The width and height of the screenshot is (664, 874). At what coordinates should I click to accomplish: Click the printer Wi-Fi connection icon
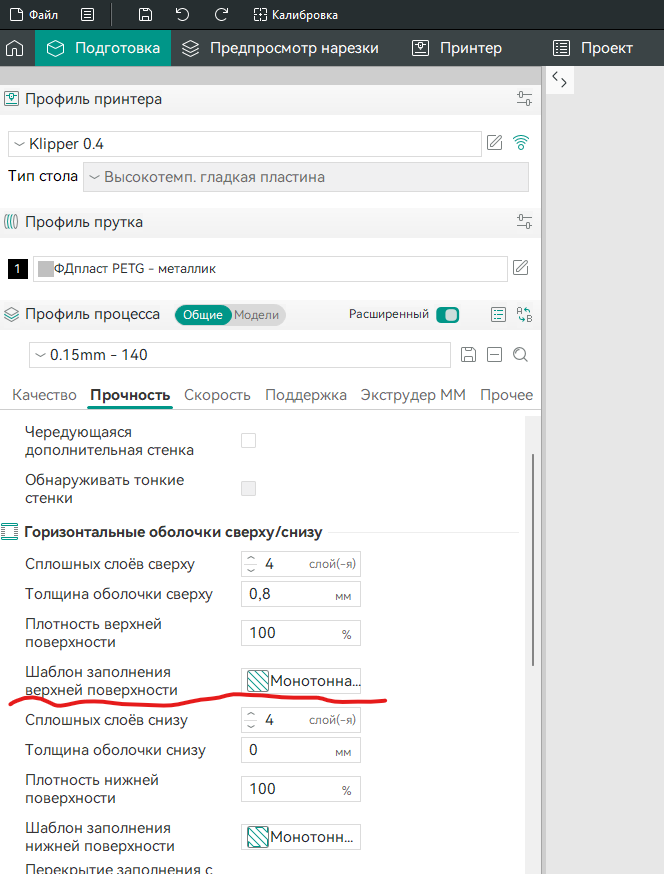520,143
